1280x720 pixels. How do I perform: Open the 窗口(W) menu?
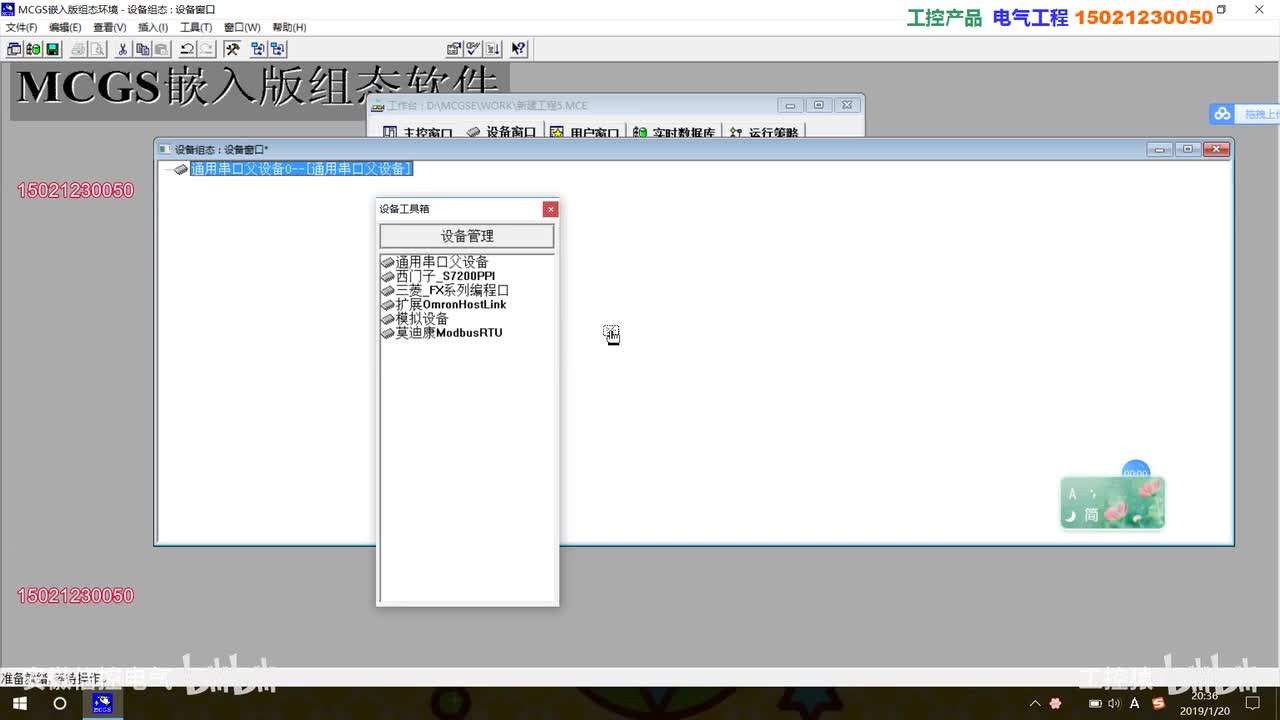(242, 28)
